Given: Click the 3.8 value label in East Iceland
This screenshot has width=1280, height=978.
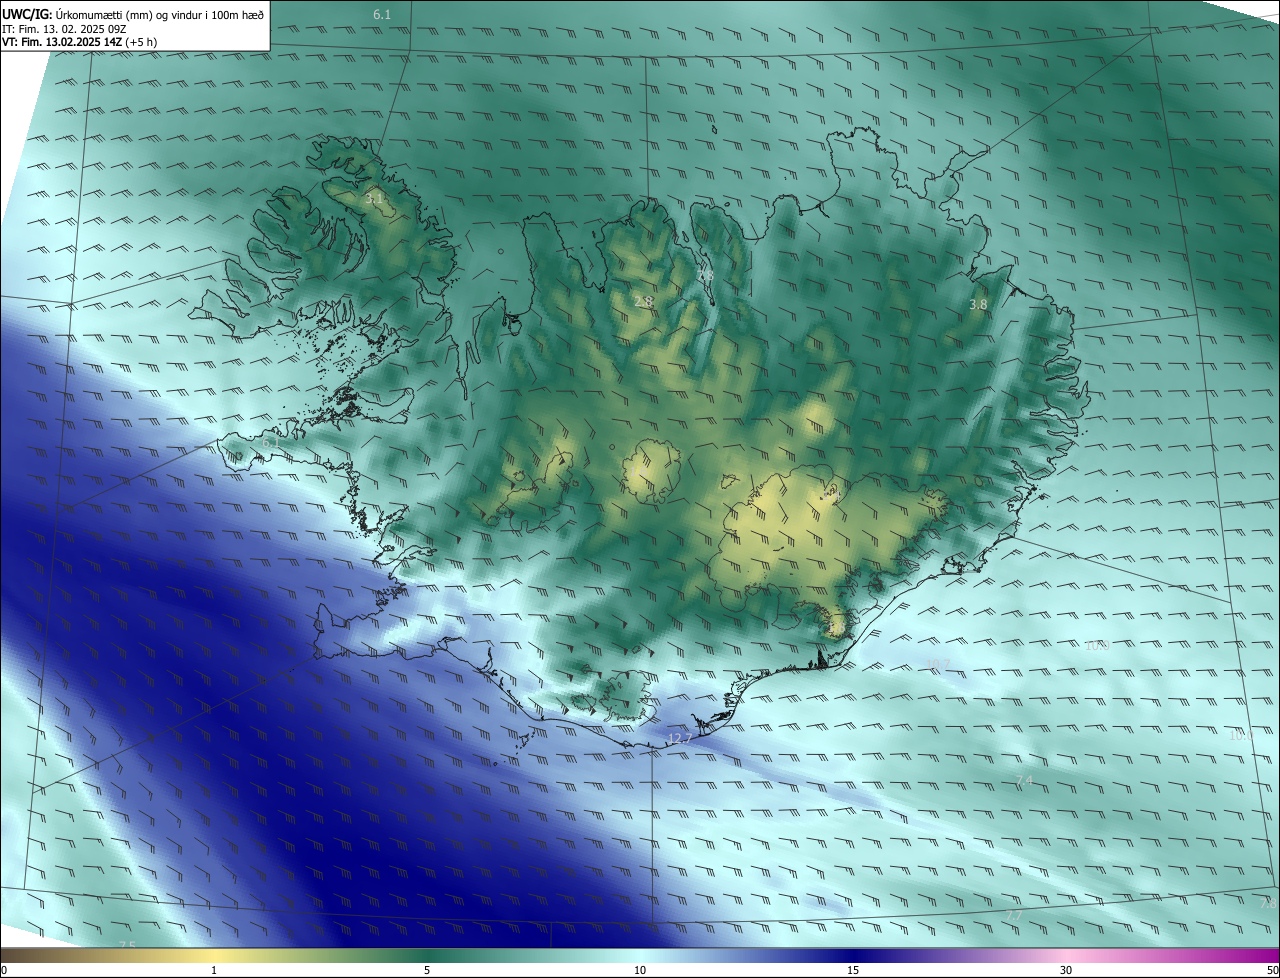Looking at the screenshot, I should click(x=978, y=304).
